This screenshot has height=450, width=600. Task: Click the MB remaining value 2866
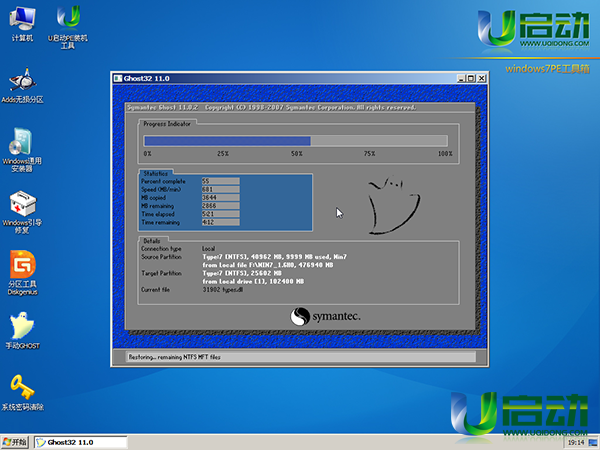tap(220, 206)
